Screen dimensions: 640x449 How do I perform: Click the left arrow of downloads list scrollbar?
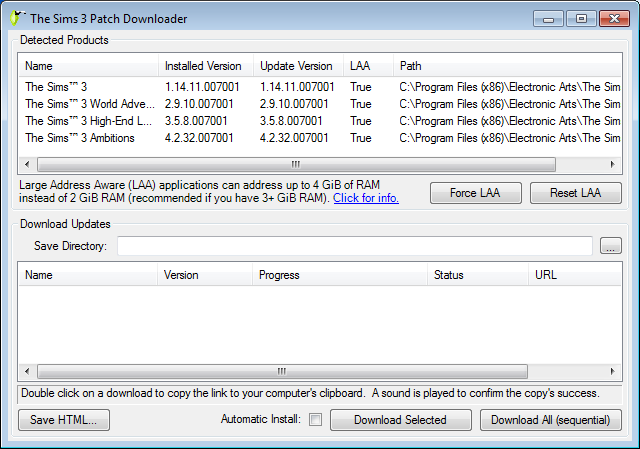[x=27, y=371]
